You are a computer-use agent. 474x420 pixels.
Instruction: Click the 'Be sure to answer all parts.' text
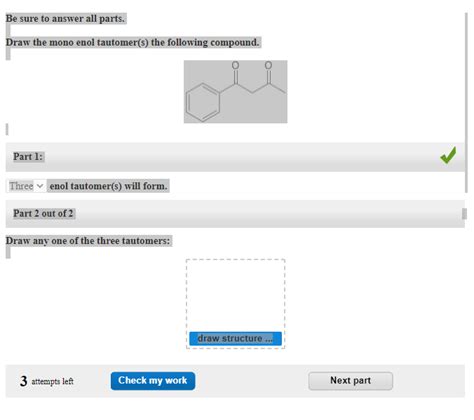65,19
